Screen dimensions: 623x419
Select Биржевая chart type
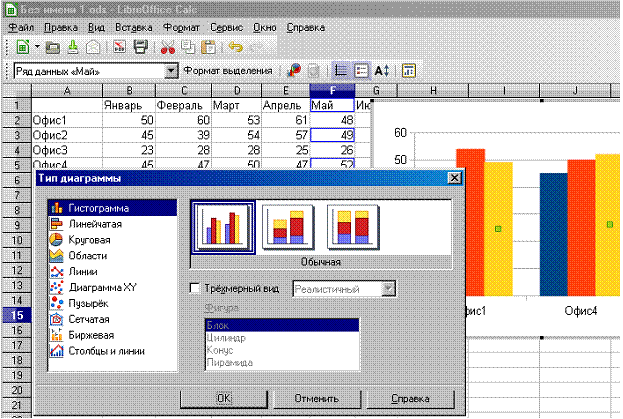point(112,335)
